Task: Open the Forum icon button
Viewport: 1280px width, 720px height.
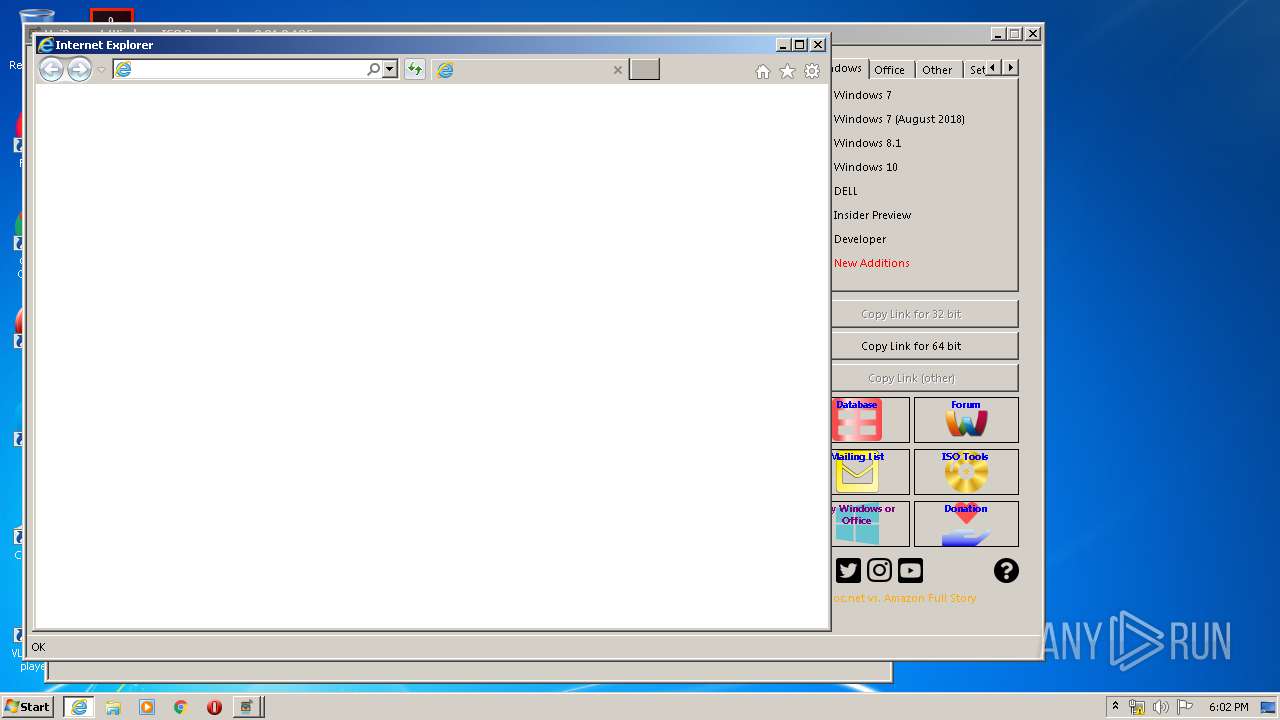Action: 966,420
